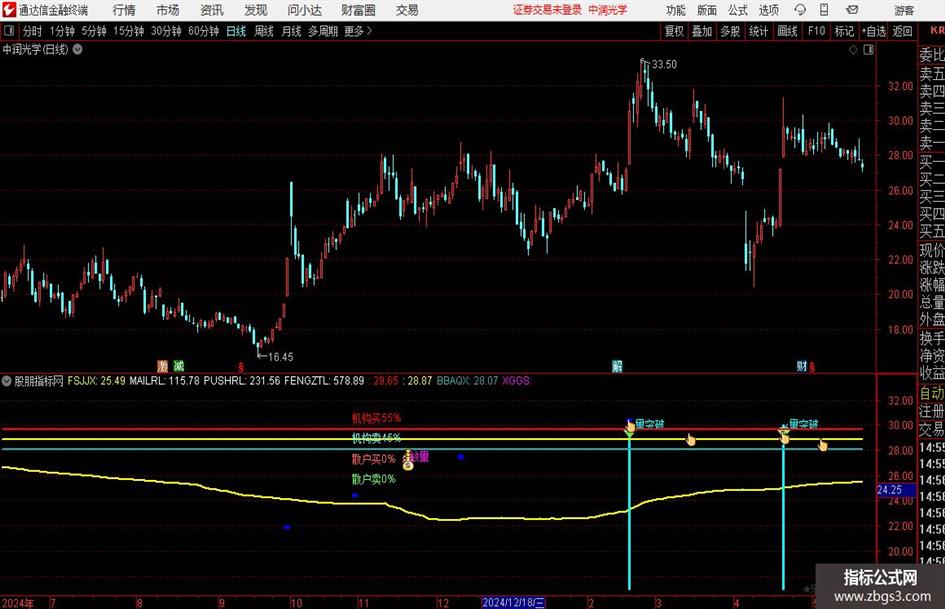Click the 机构买55% label

tap(377, 418)
